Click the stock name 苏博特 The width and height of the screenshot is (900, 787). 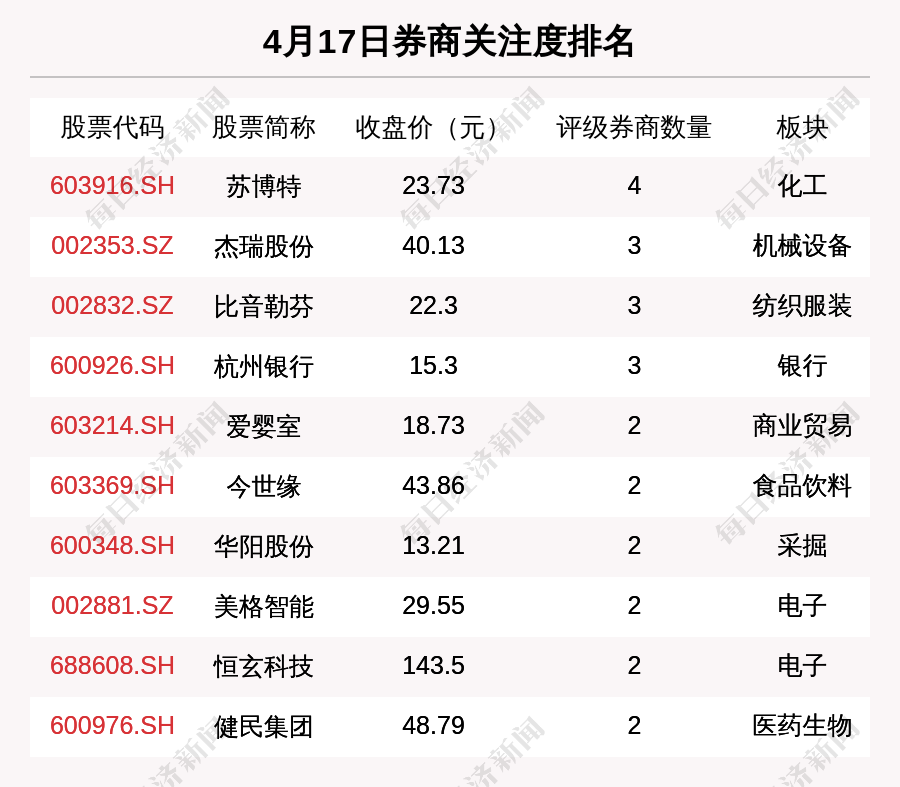coord(263,187)
